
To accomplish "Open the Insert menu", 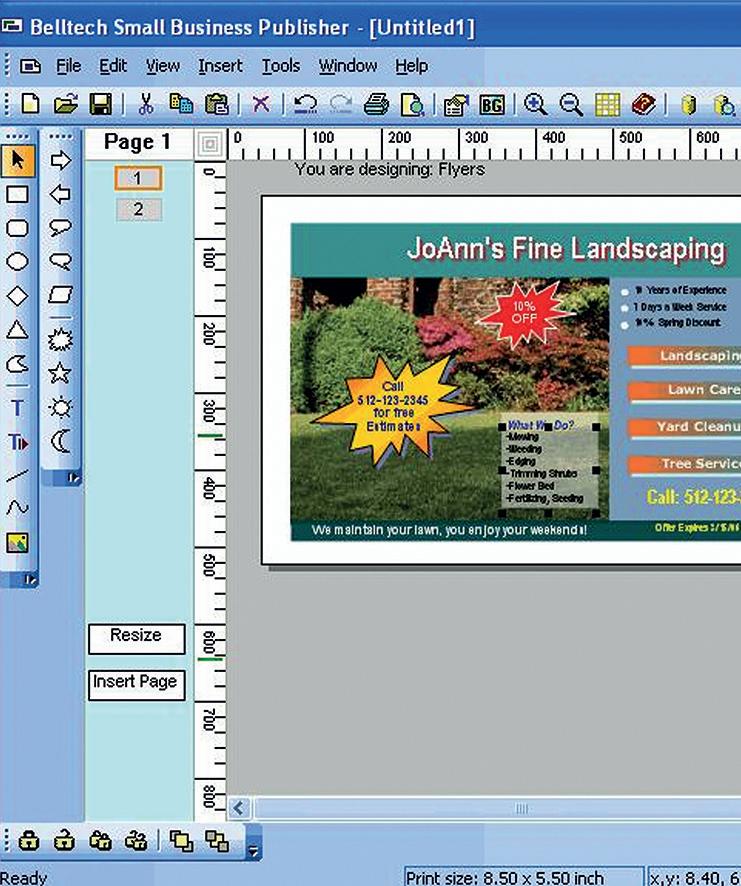I will (220, 66).
